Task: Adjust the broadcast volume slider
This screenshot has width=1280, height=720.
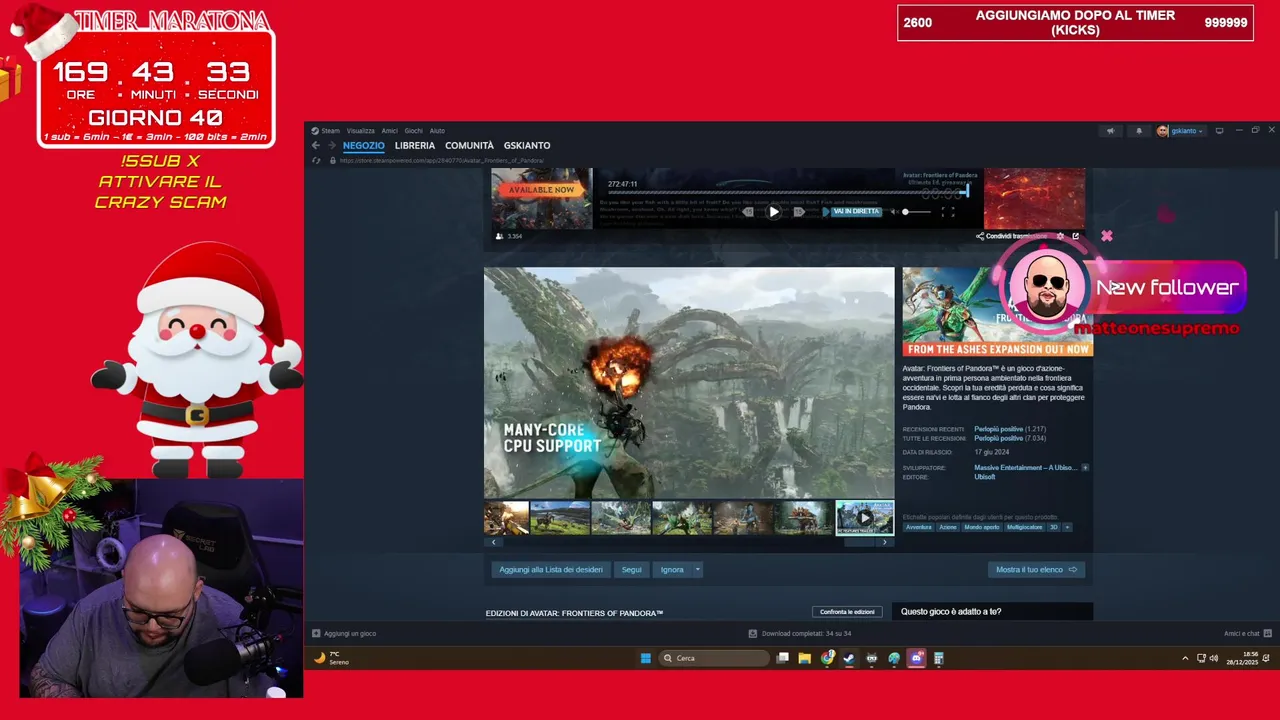Action: [918, 212]
